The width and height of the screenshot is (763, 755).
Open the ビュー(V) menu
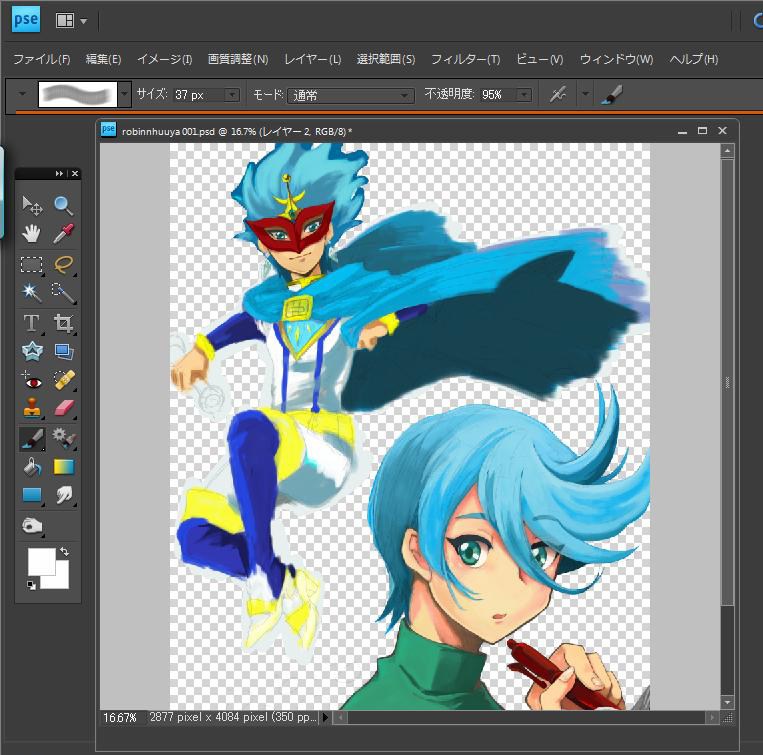pyautogui.click(x=540, y=59)
